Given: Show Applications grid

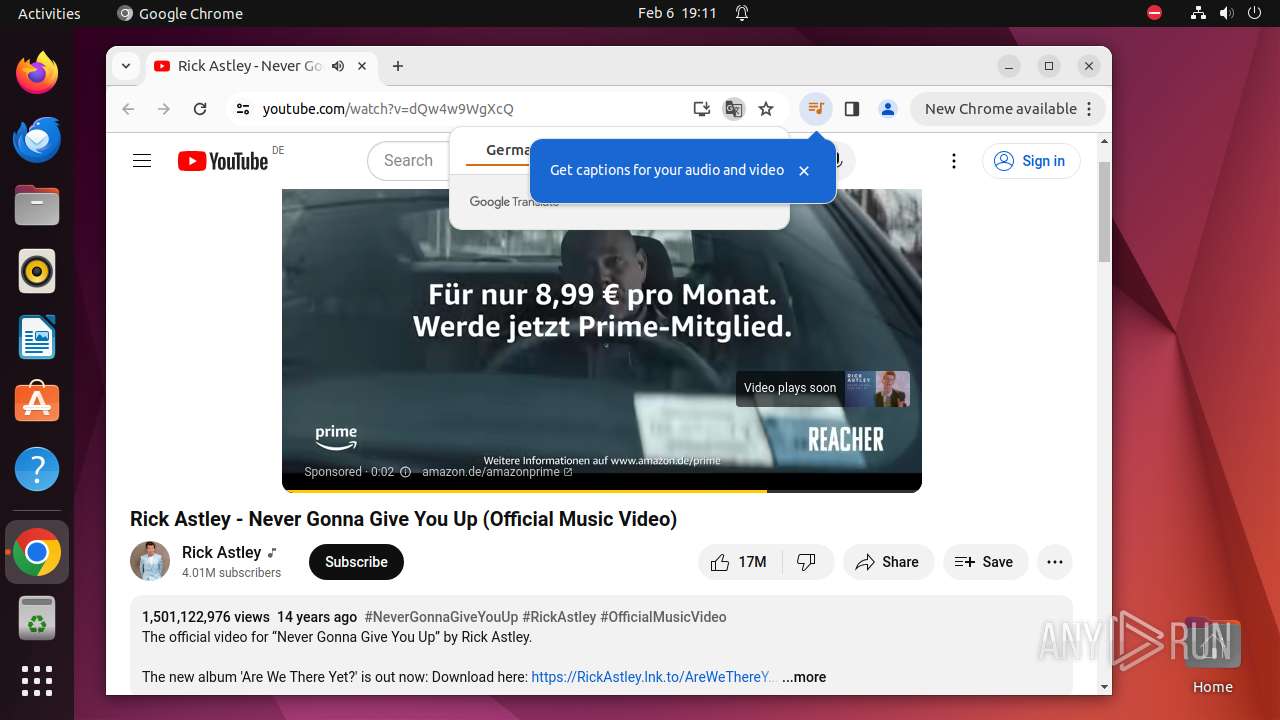Looking at the screenshot, I should tap(37, 681).
